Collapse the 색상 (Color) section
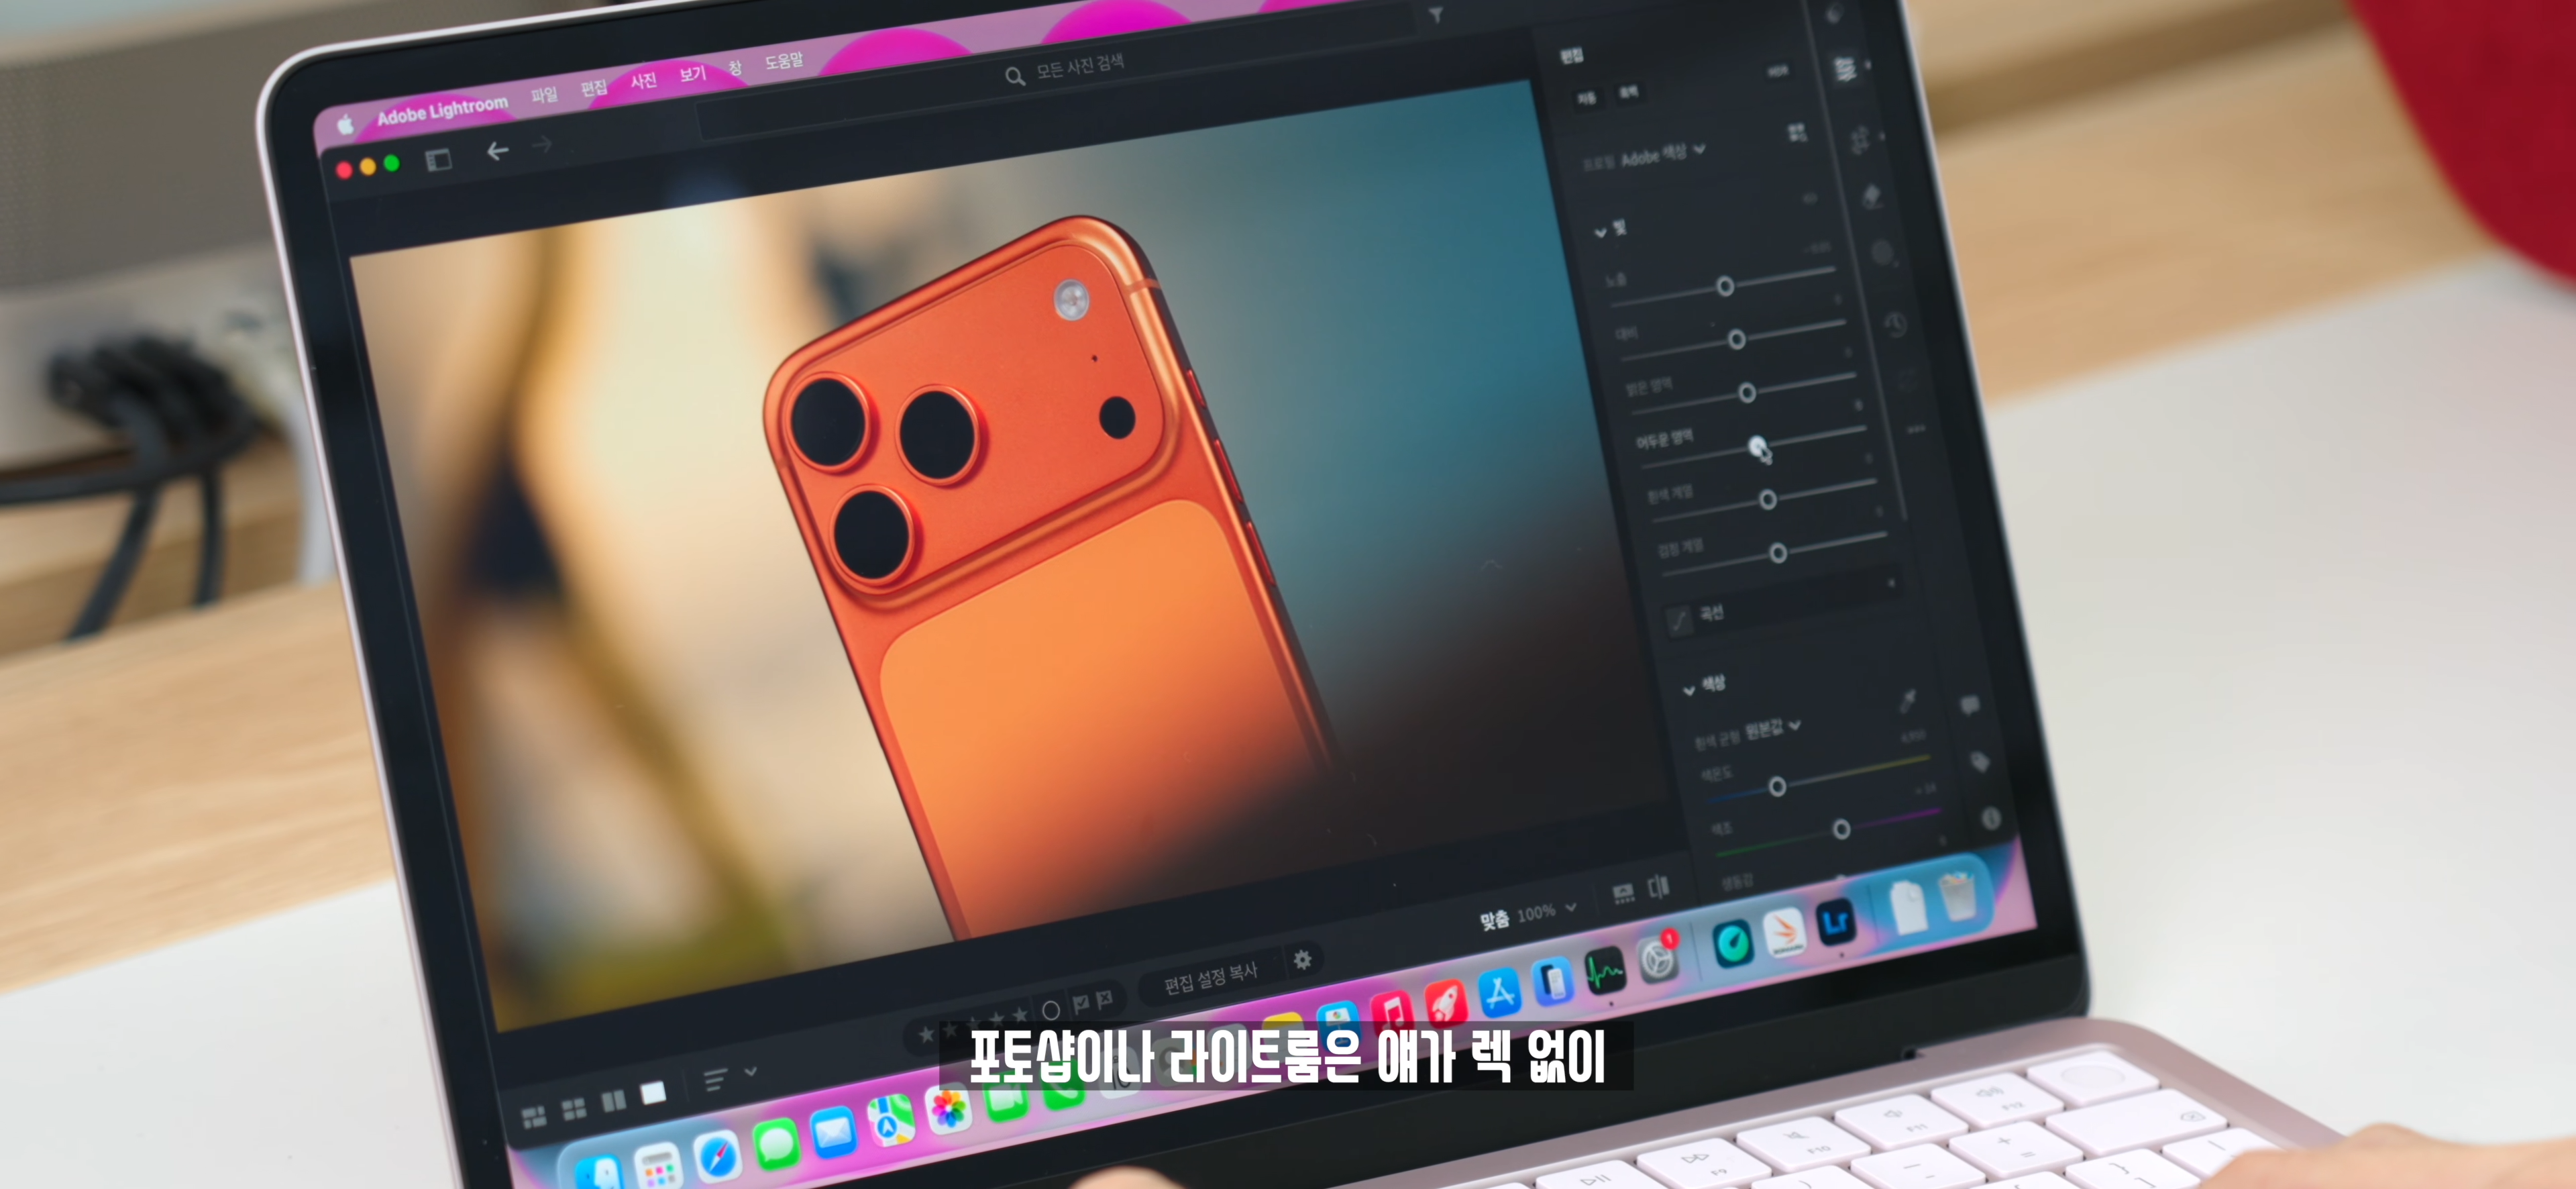The height and width of the screenshot is (1189, 2576). click(x=1689, y=690)
